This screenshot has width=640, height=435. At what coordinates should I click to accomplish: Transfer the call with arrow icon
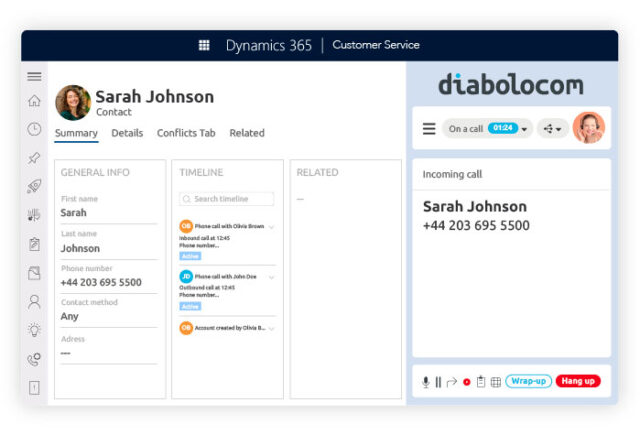click(x=451, y=382)
